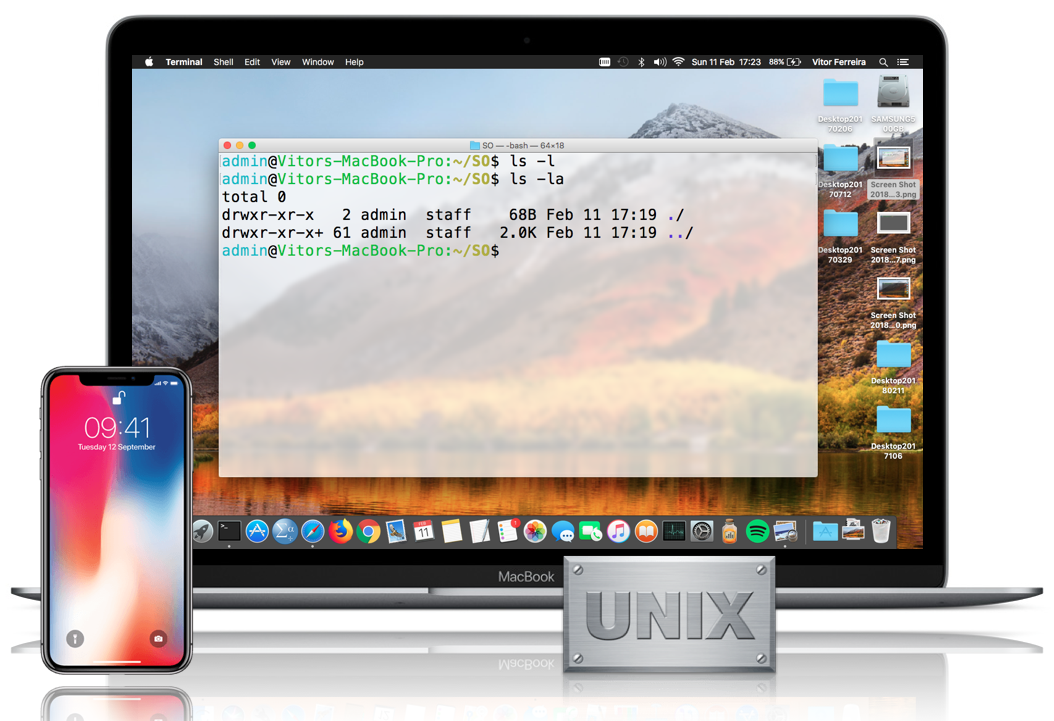1054x721 pixels.
Task: Select the Desktop20170206 folder on desktop
Action: 840,104
